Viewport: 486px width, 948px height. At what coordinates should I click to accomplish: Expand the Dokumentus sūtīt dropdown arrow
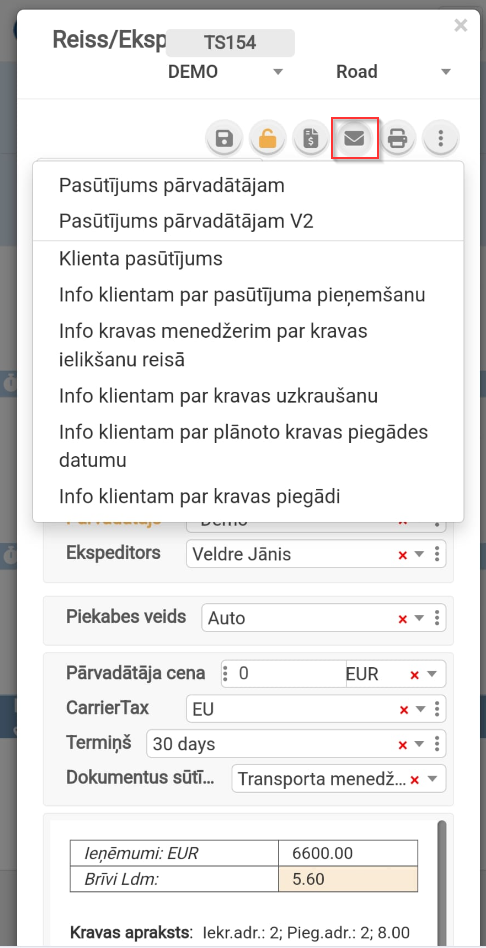(432, 780)
